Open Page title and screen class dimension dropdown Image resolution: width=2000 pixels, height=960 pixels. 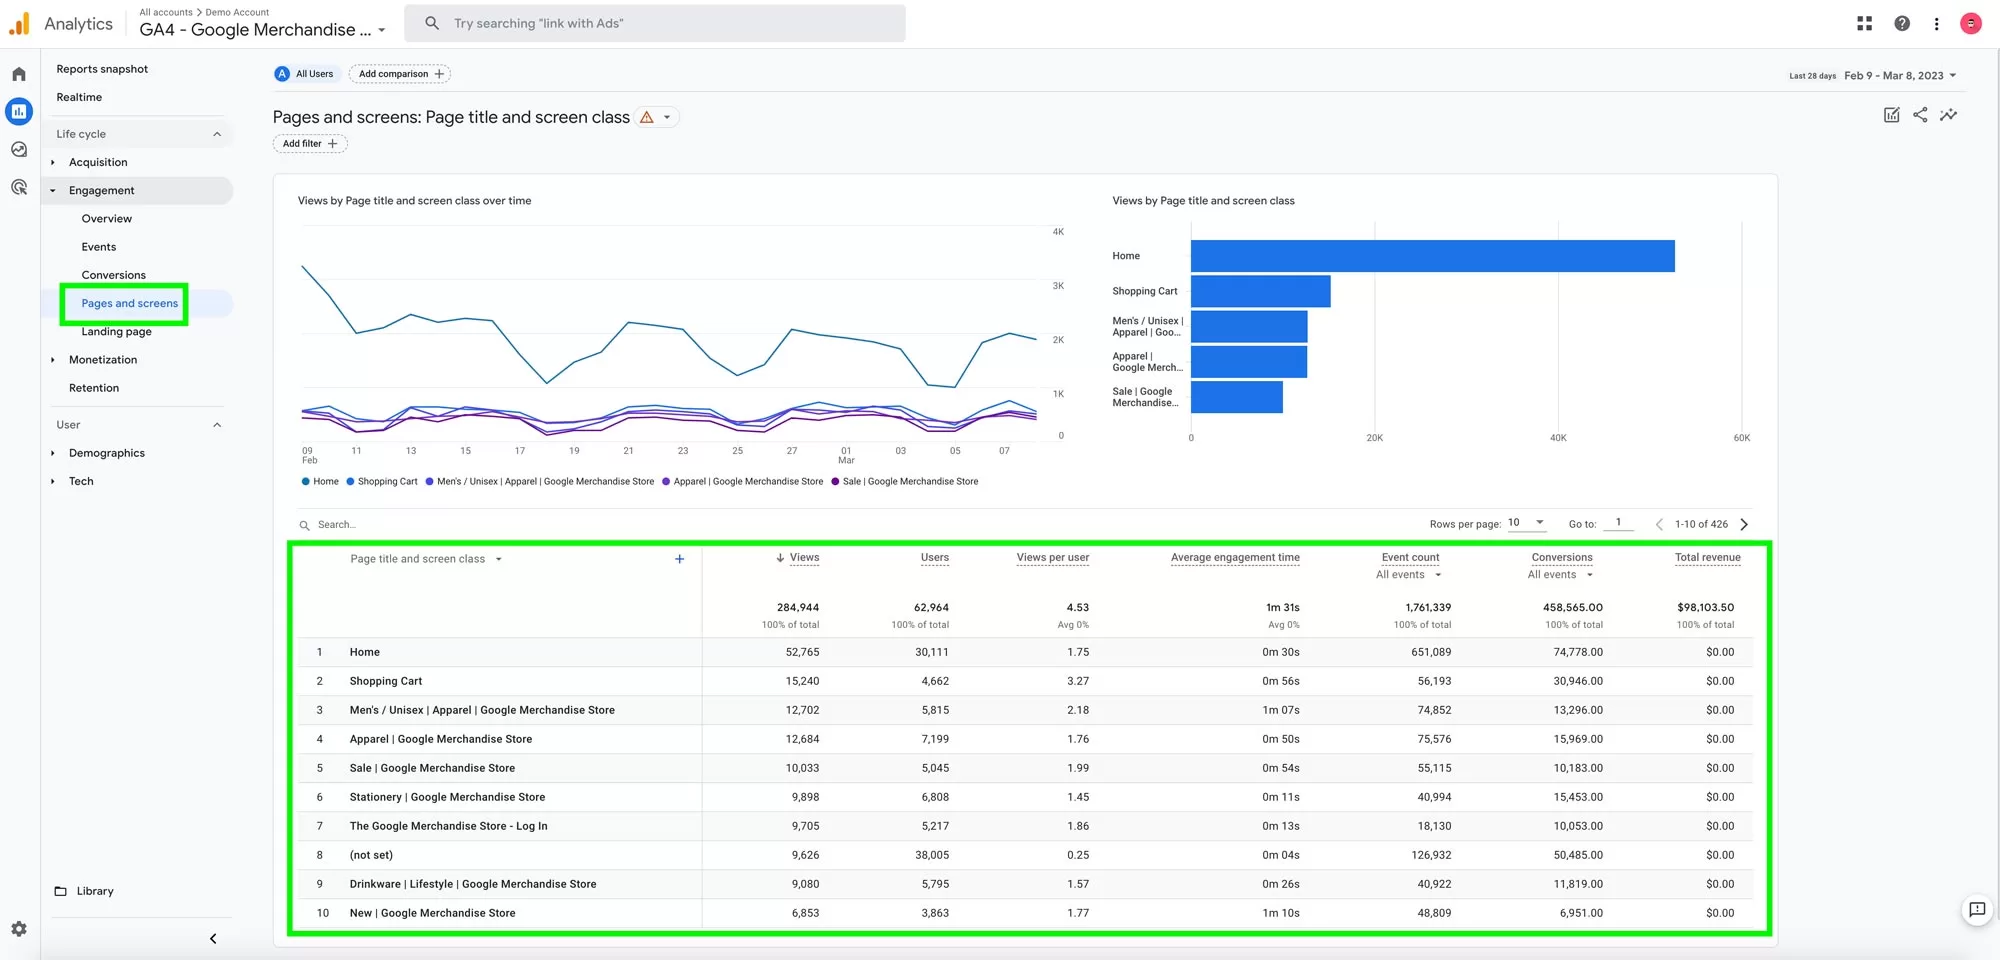point(426,559)
